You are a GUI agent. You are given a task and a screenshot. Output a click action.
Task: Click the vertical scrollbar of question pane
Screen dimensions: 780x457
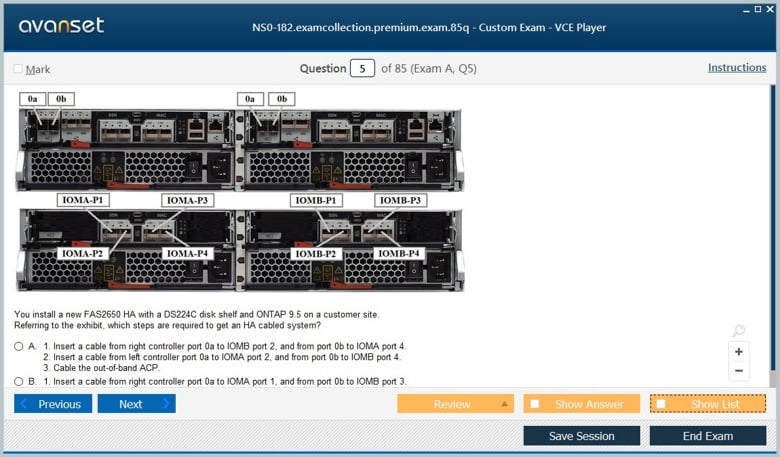[773, 228]
